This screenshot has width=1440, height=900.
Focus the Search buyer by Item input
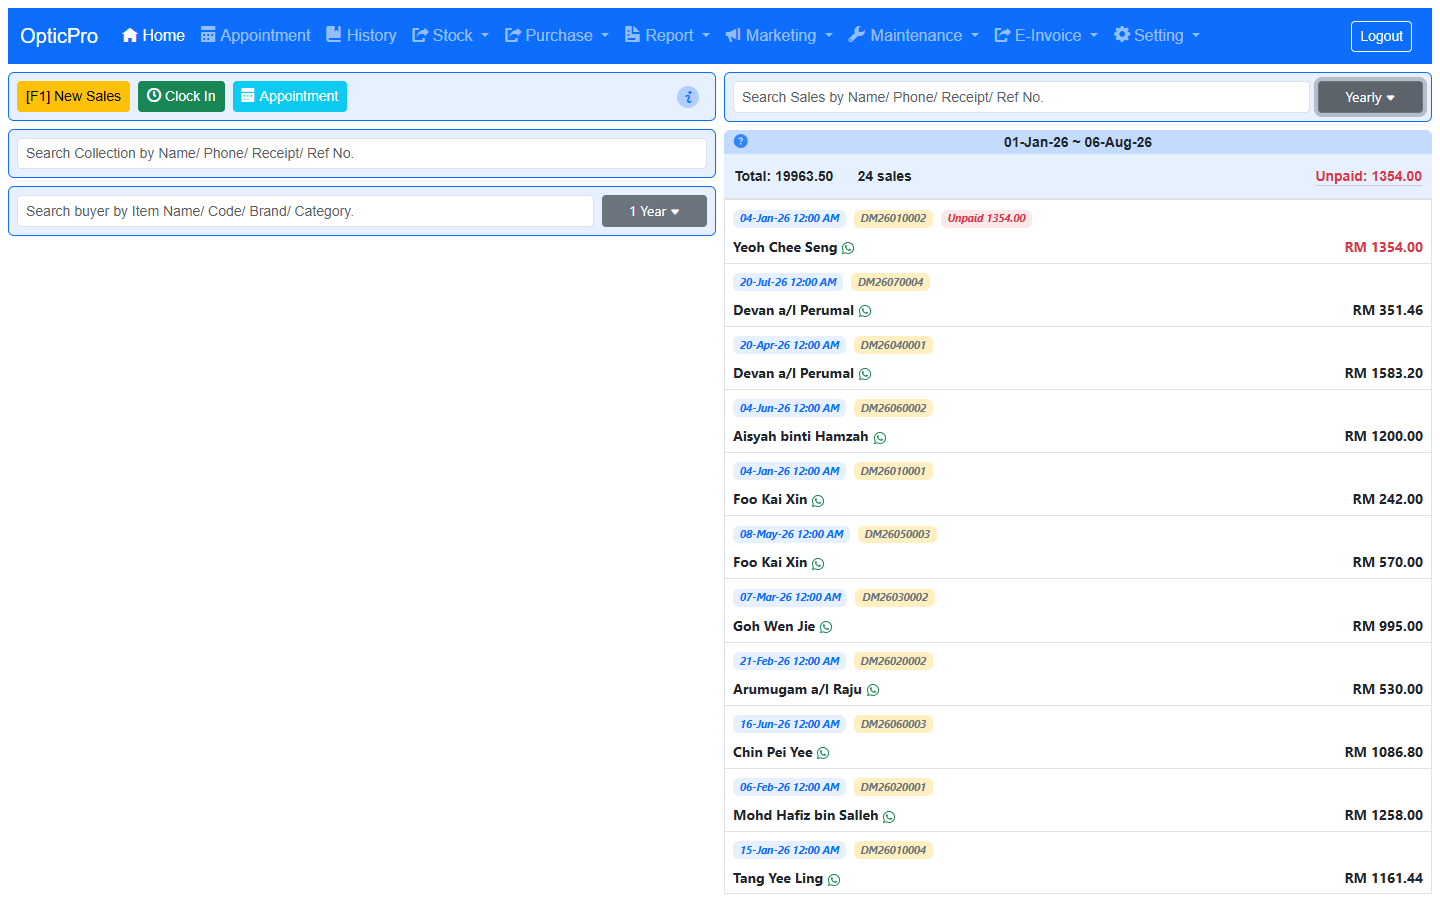coord(305,211)
